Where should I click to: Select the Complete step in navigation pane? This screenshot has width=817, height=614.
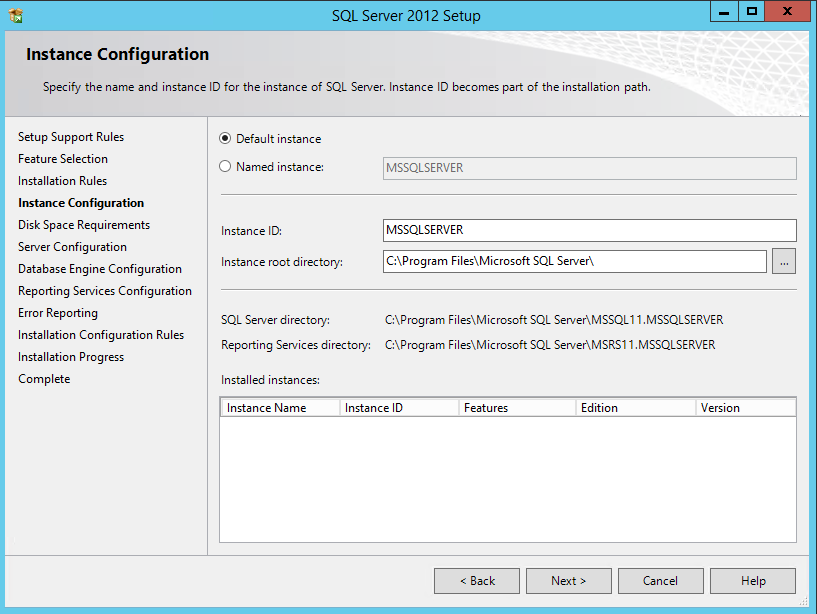pos(44,378)
